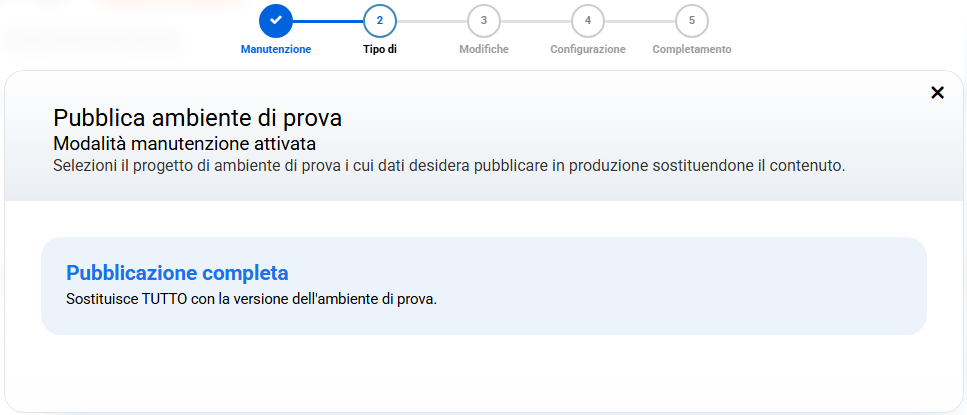
Task: Select step 2 circle in wizard
Action: click(380, 20)
